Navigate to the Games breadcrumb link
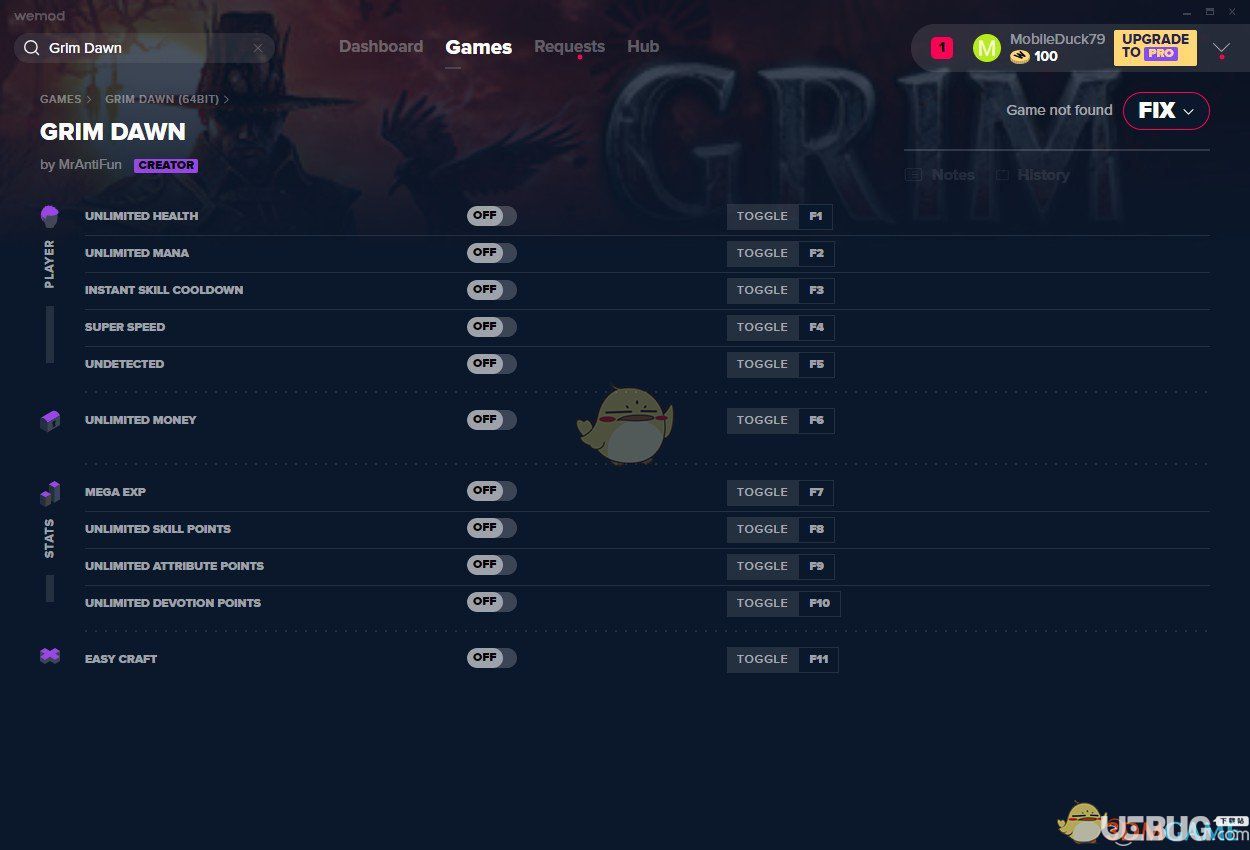The width and height of the screenshot is (1250, 850). (61, 100)
